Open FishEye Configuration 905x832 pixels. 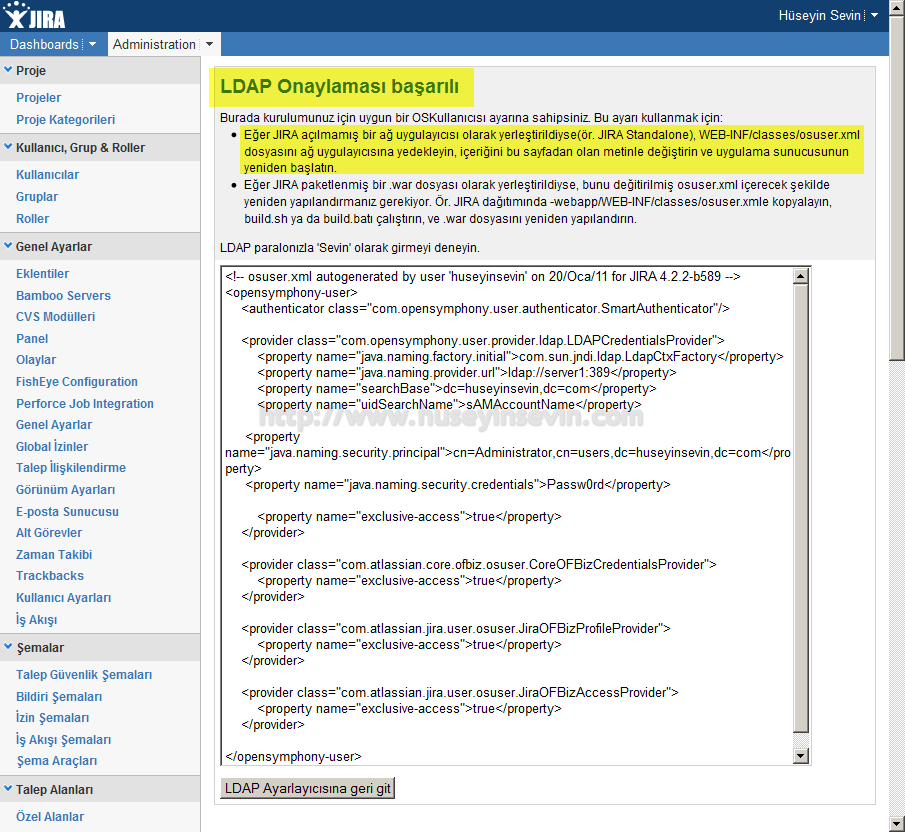click(77, 381)
